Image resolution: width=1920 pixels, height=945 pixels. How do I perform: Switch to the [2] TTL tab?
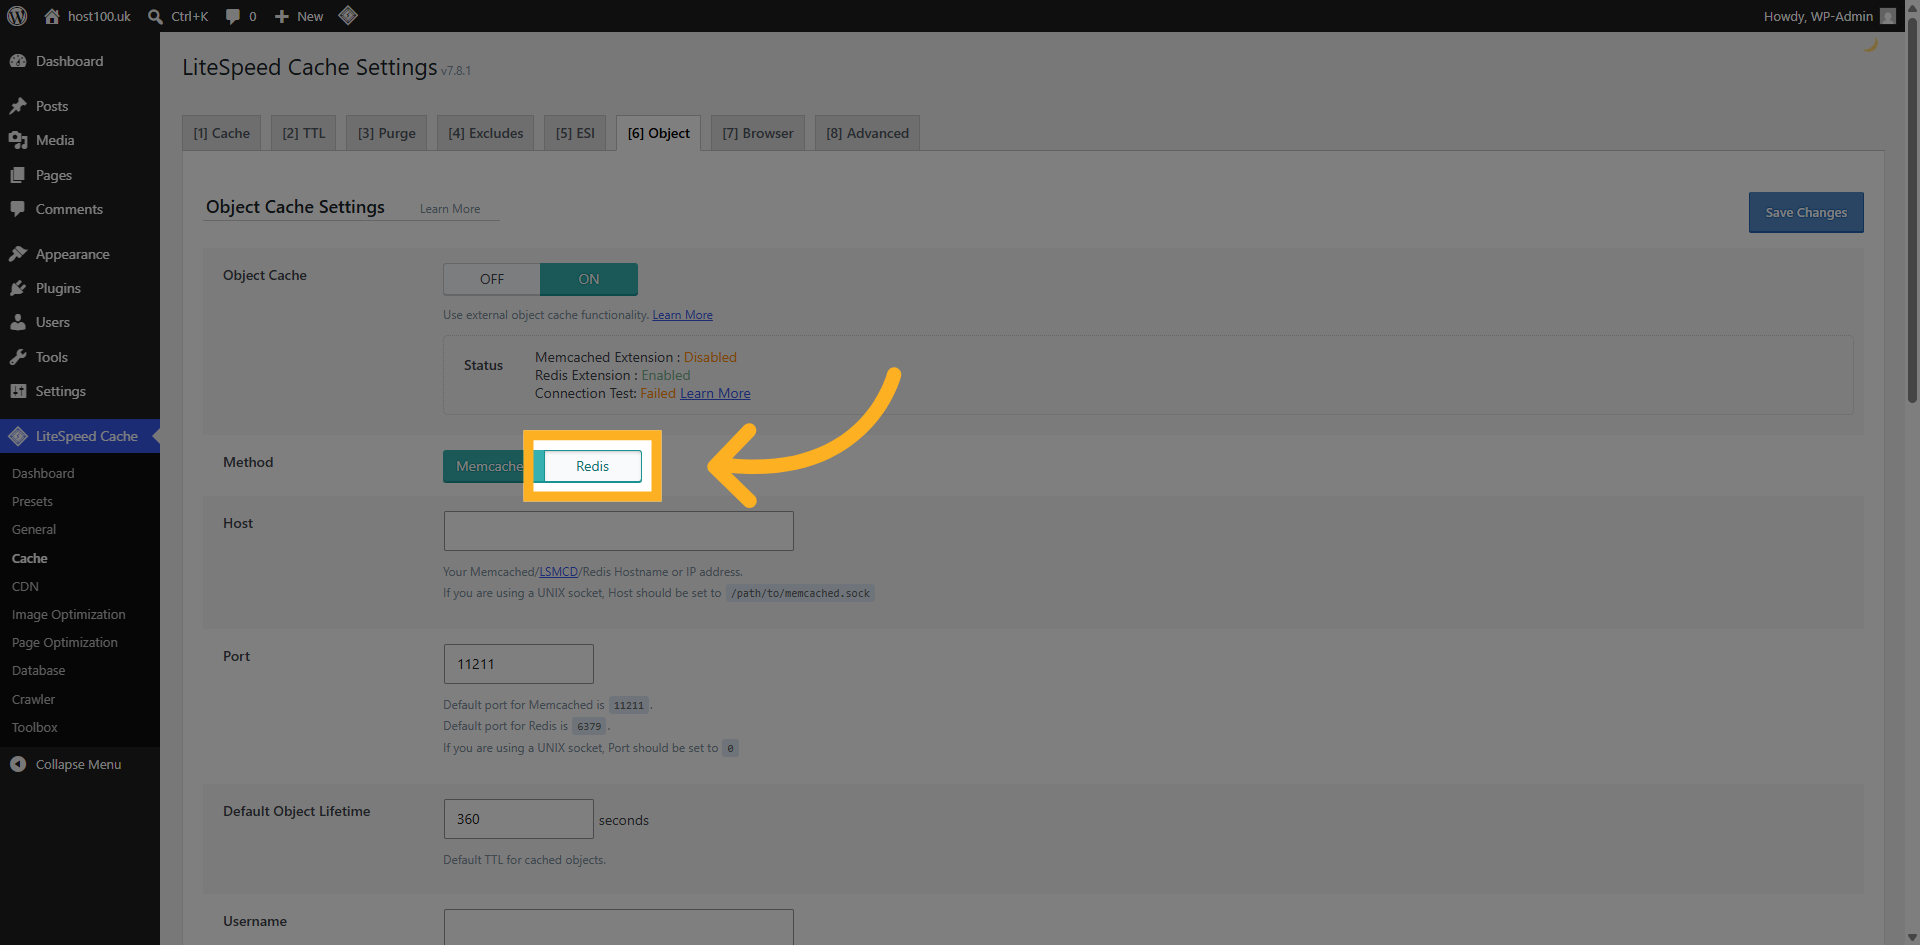303,133
